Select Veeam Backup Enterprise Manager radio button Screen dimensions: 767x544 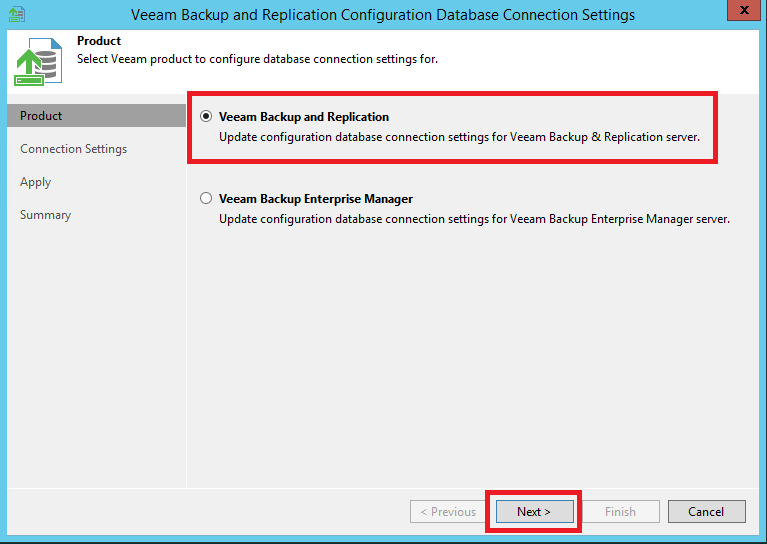pyautogui.click(x=206, y=198)
